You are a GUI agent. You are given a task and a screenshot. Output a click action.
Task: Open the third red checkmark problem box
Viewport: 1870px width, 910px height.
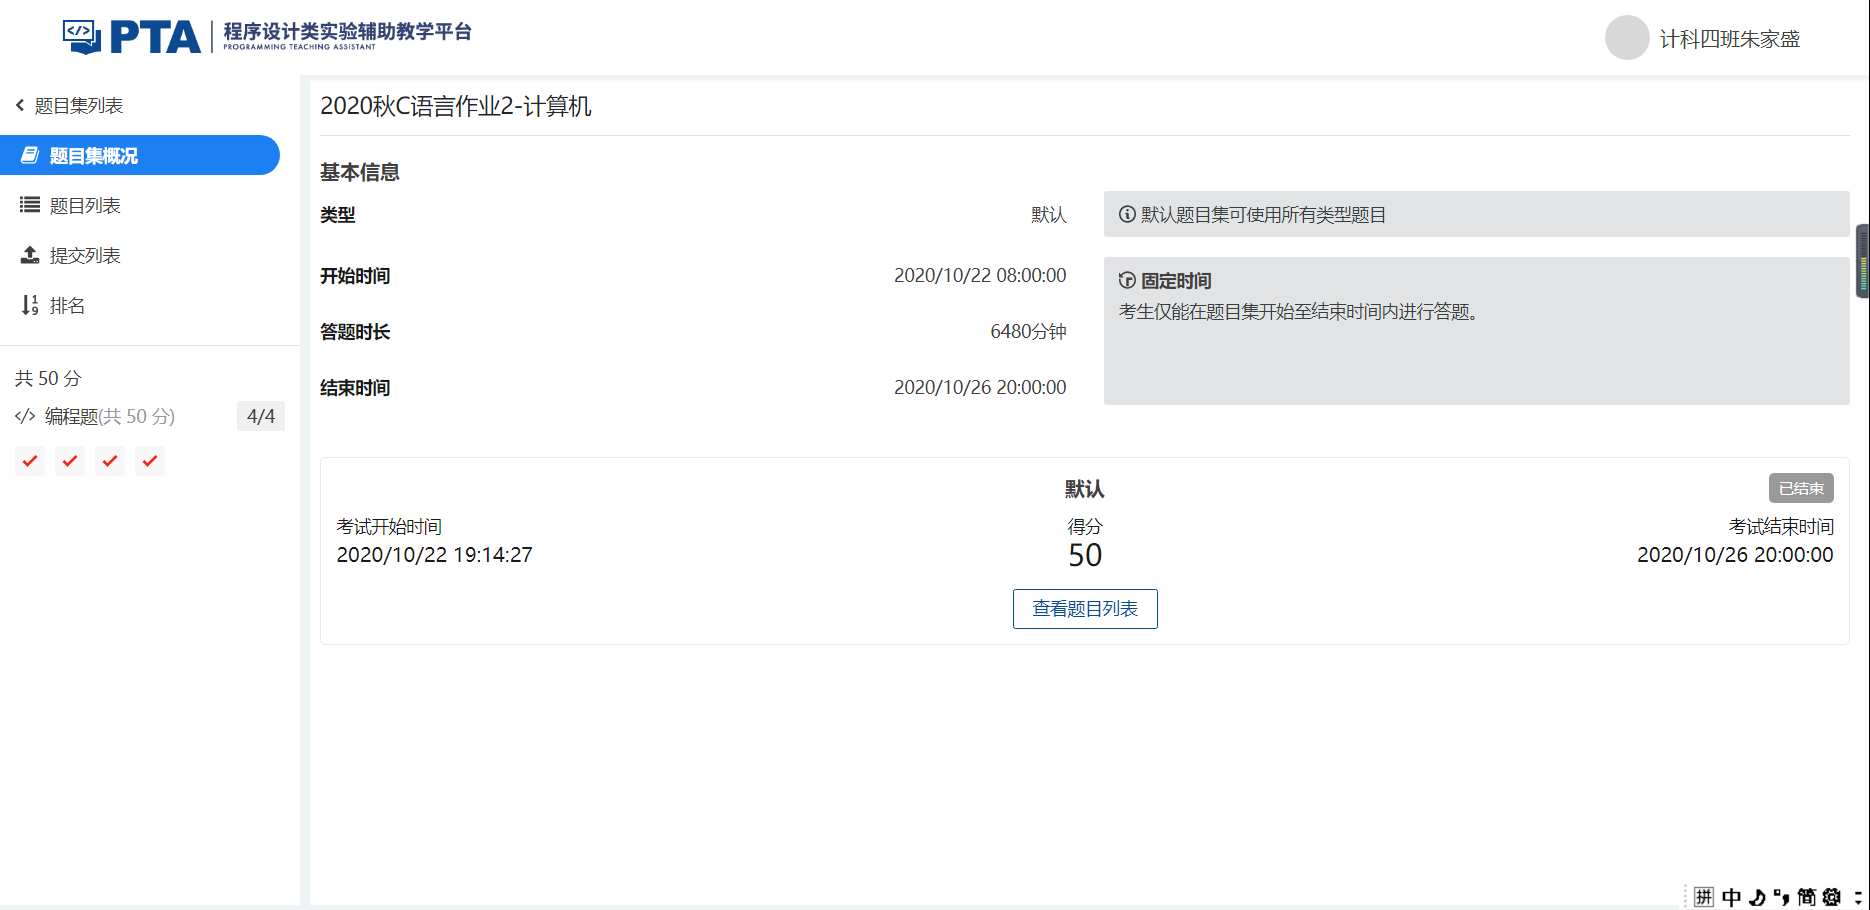[x=110, y=461]
